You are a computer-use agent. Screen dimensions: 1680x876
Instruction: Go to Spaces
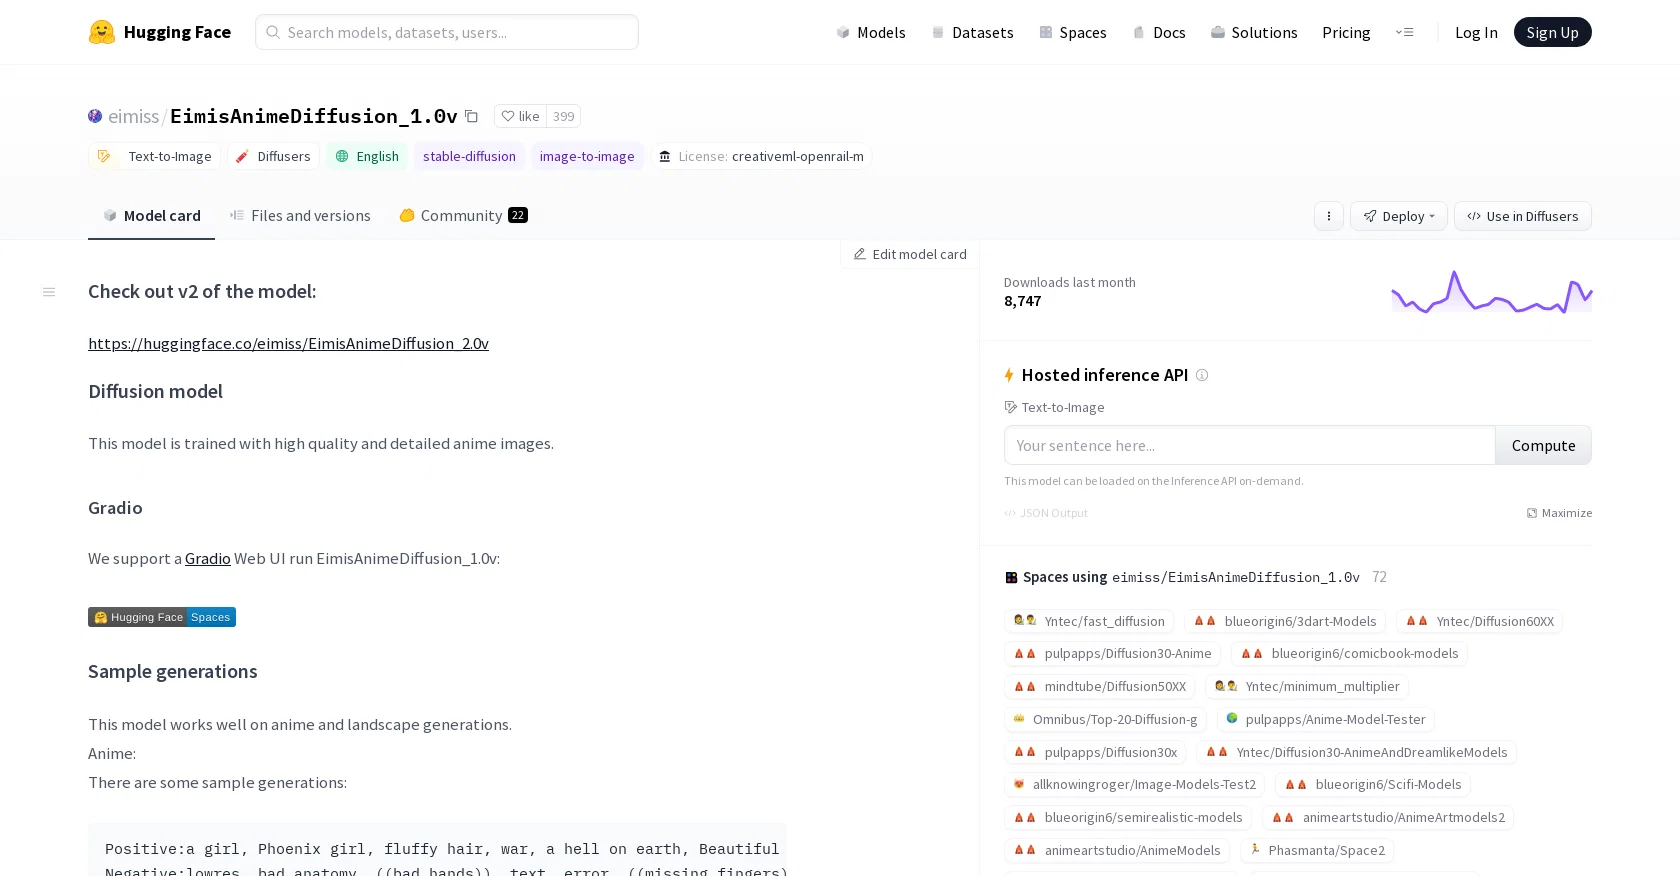point(1073,32)
